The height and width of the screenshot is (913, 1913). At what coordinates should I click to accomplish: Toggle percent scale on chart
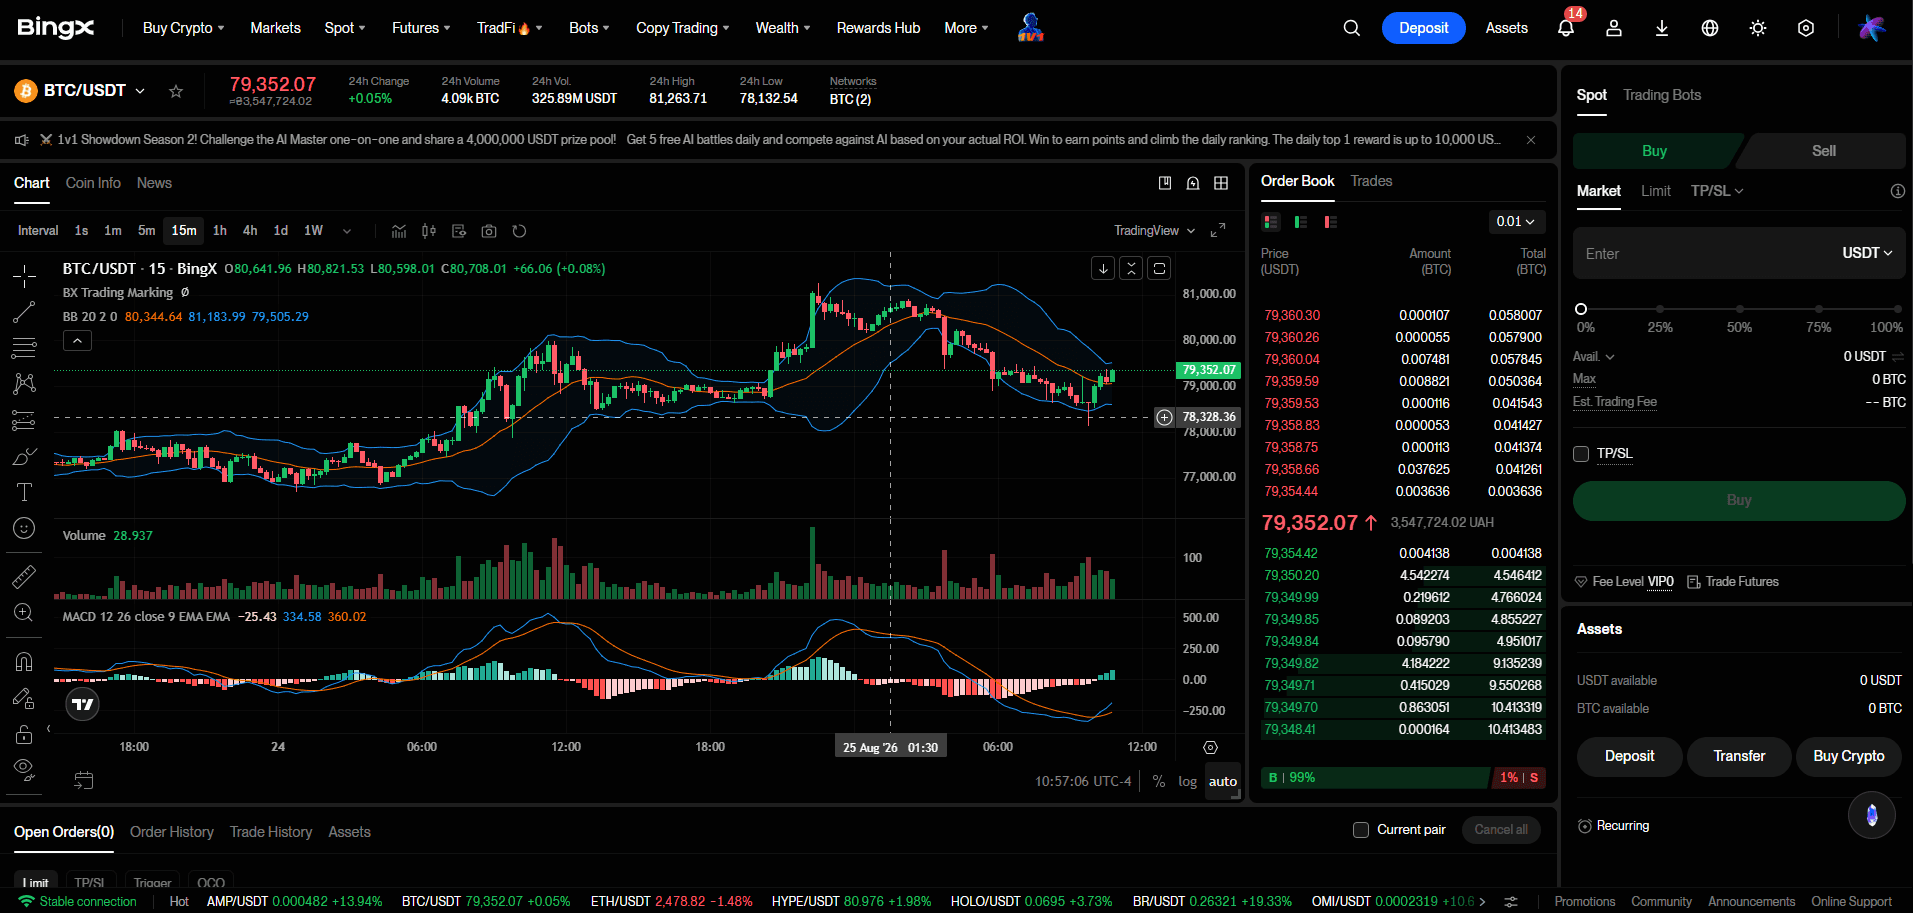(1158, 781)
